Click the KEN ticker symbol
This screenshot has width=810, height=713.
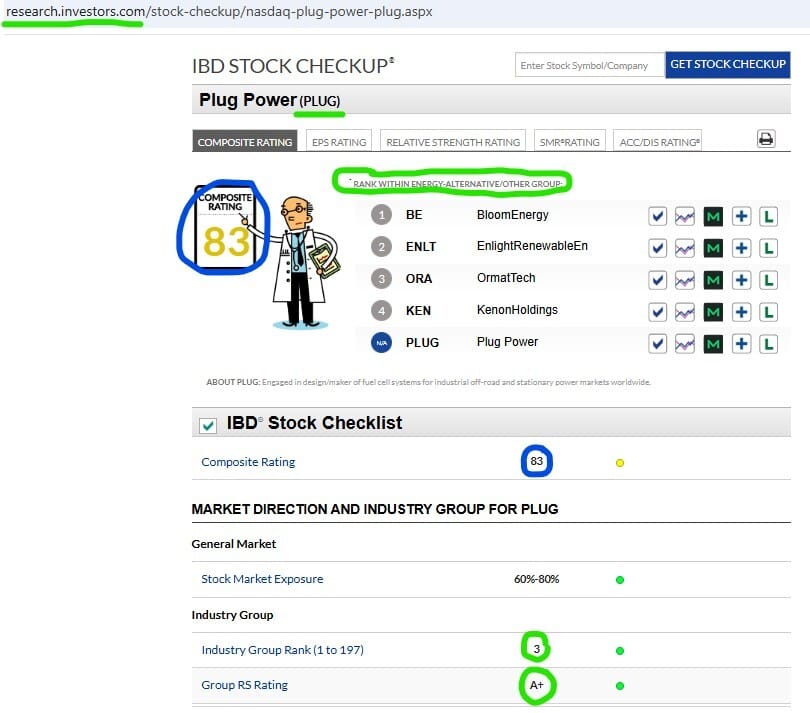click(418, 311)
